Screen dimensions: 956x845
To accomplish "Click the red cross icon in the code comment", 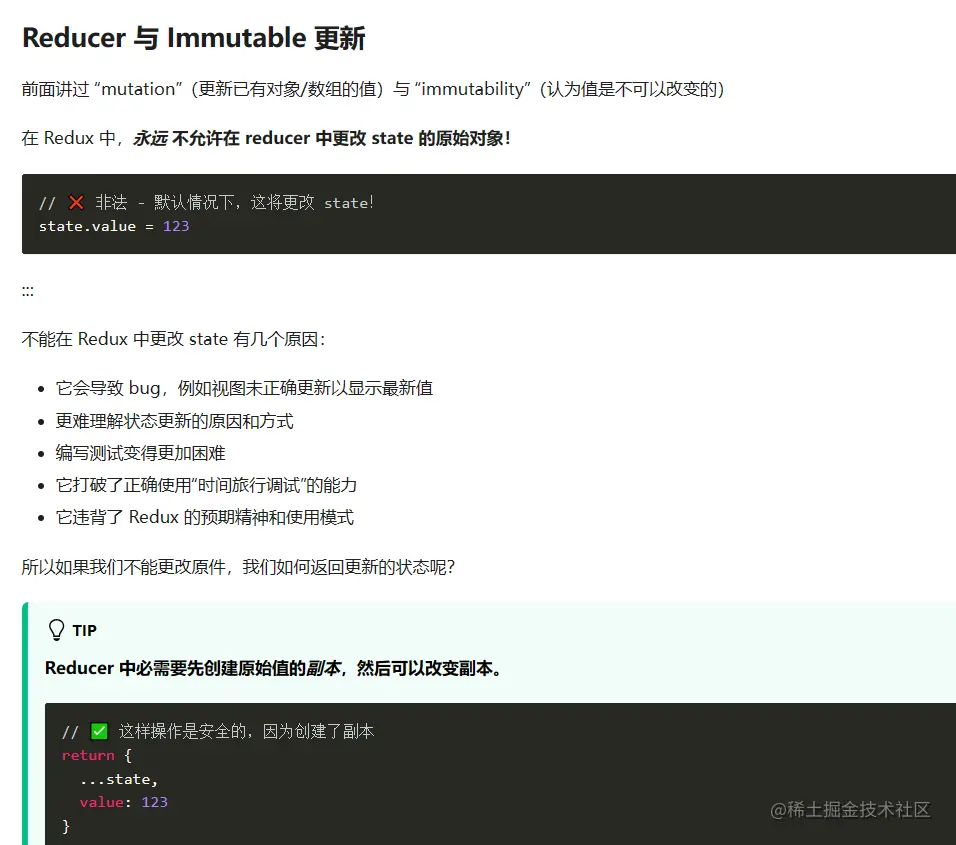I will 76,202.
